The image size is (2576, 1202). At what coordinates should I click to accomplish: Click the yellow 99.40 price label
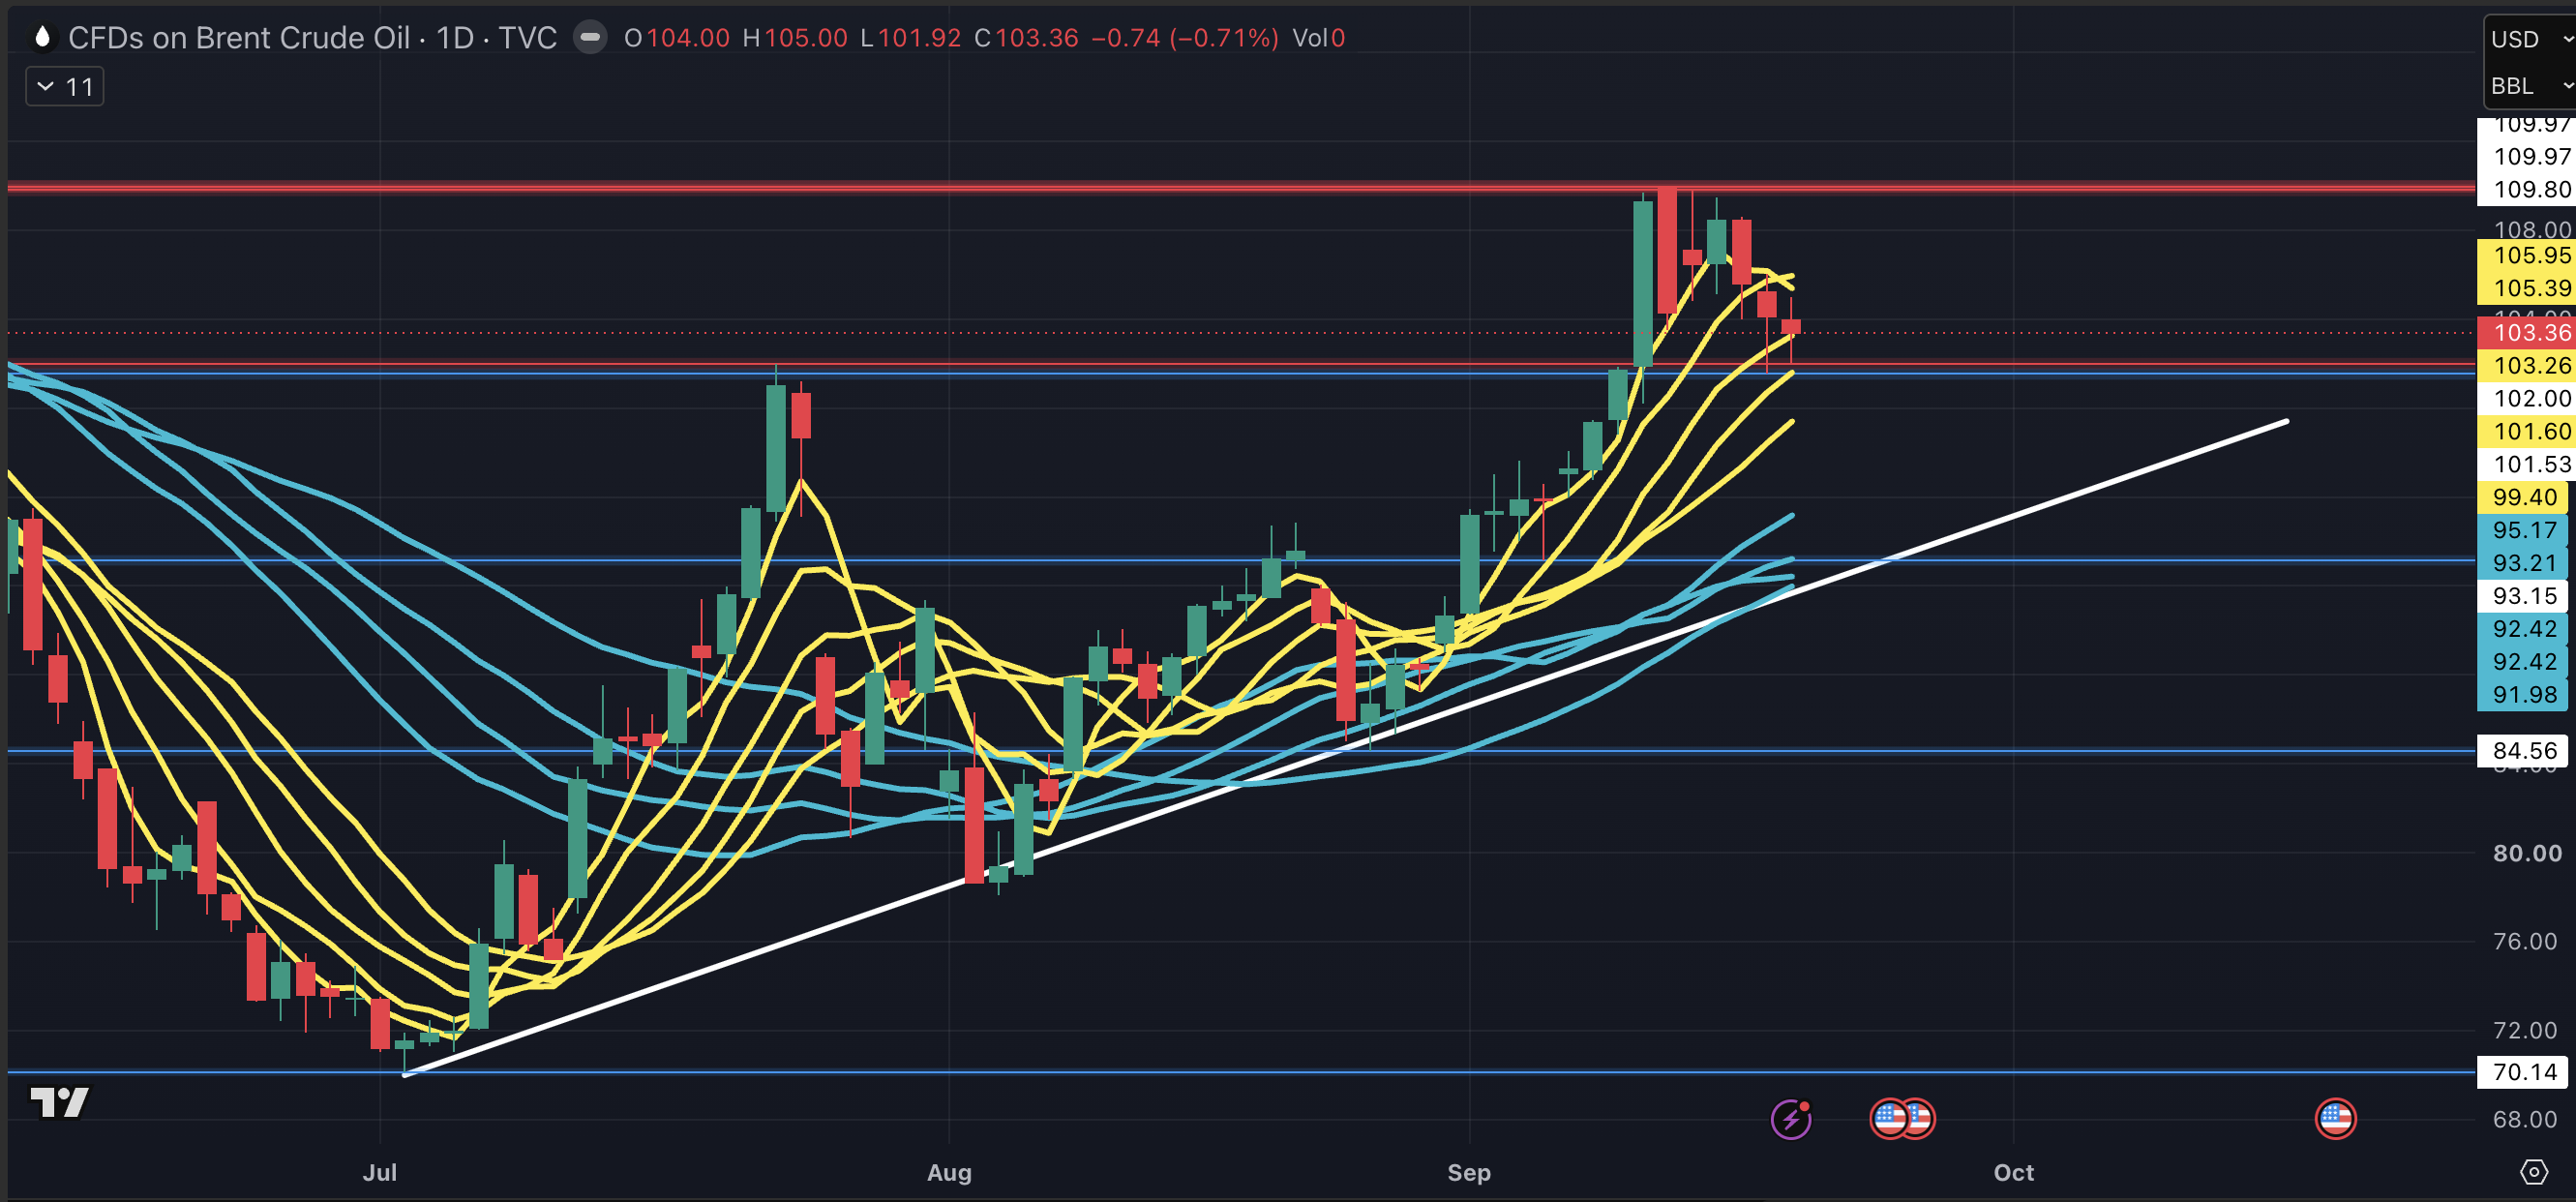[2523, 497]
